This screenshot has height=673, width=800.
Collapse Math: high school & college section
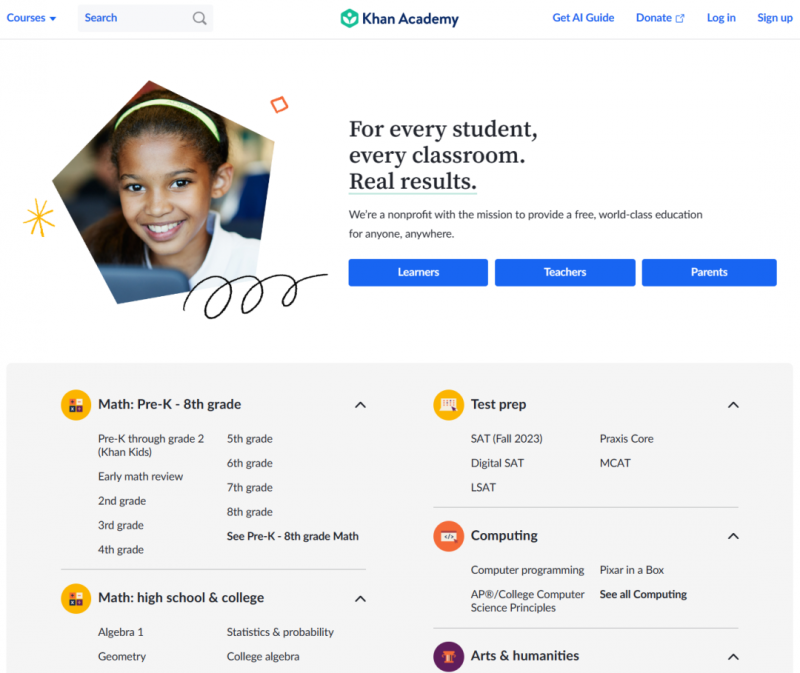[x=360, y=599]
